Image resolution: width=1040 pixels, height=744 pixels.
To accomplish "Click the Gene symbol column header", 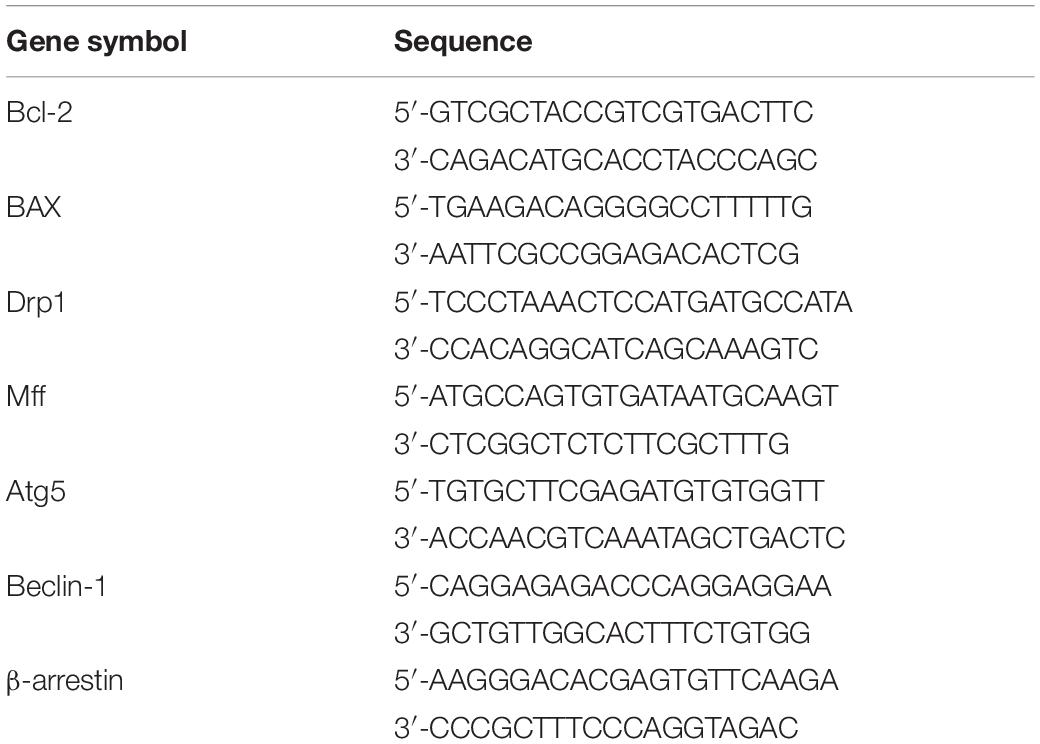I will pos(97,42).
